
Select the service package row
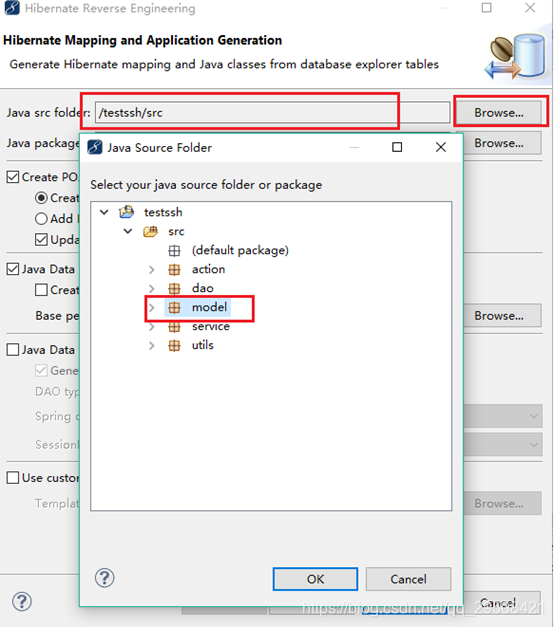(211, 326)
